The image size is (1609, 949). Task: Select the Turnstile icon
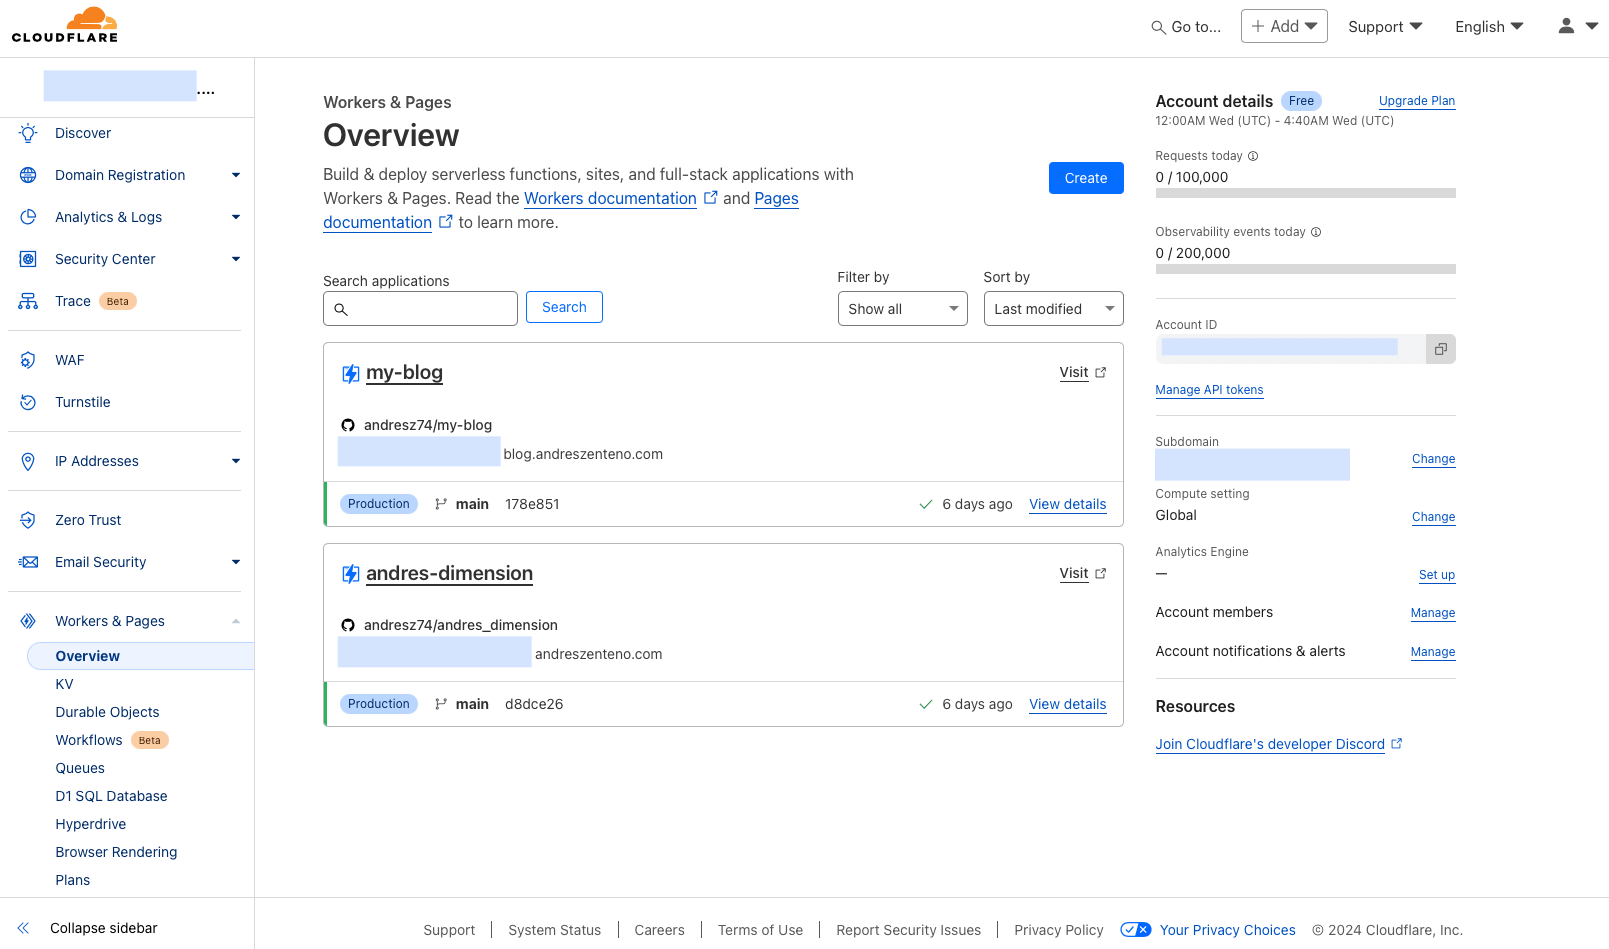pyautogui.click(x=27, y=402)
